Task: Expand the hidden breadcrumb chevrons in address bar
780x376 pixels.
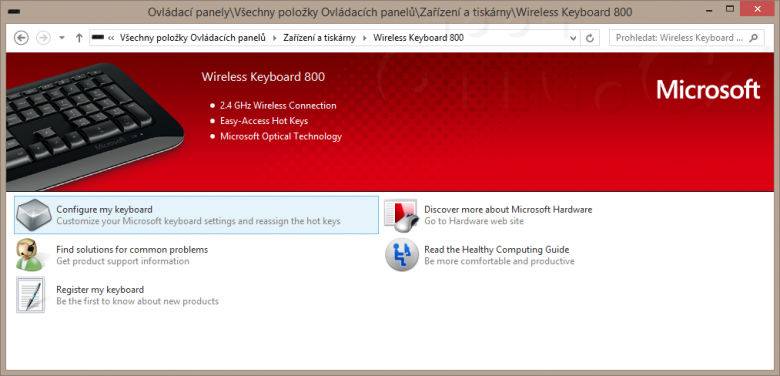Action: pyautogui.click(x=111, y=38)
